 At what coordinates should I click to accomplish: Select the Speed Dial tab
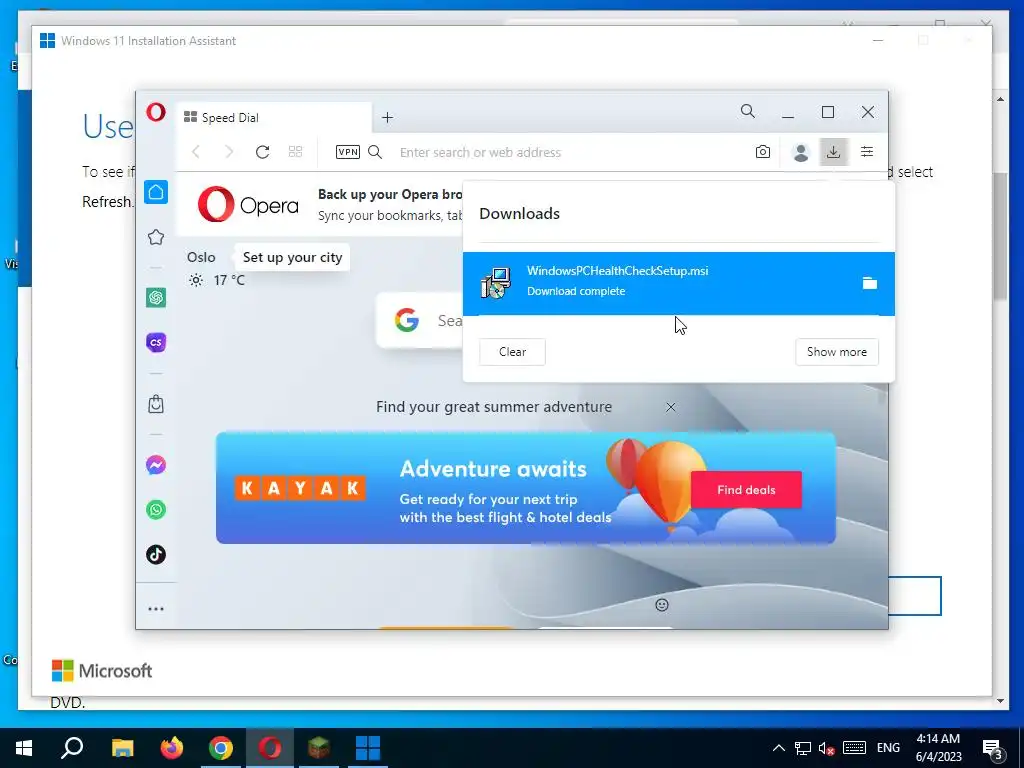coord(274,118)
